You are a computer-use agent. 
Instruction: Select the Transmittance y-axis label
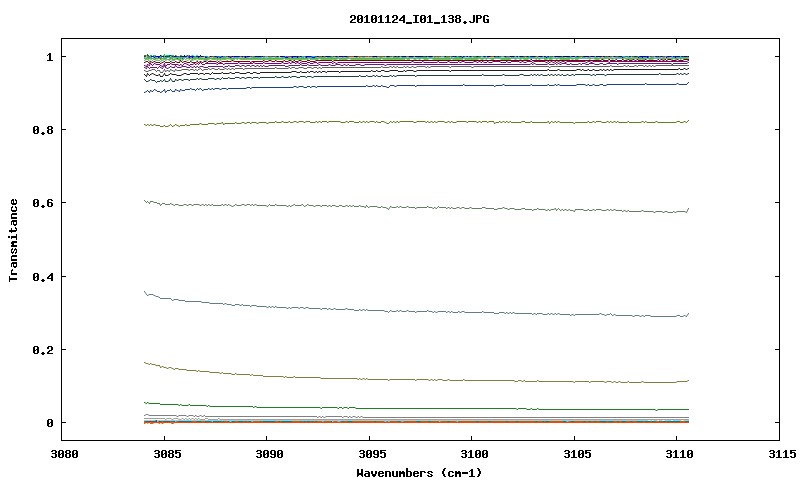13,240
